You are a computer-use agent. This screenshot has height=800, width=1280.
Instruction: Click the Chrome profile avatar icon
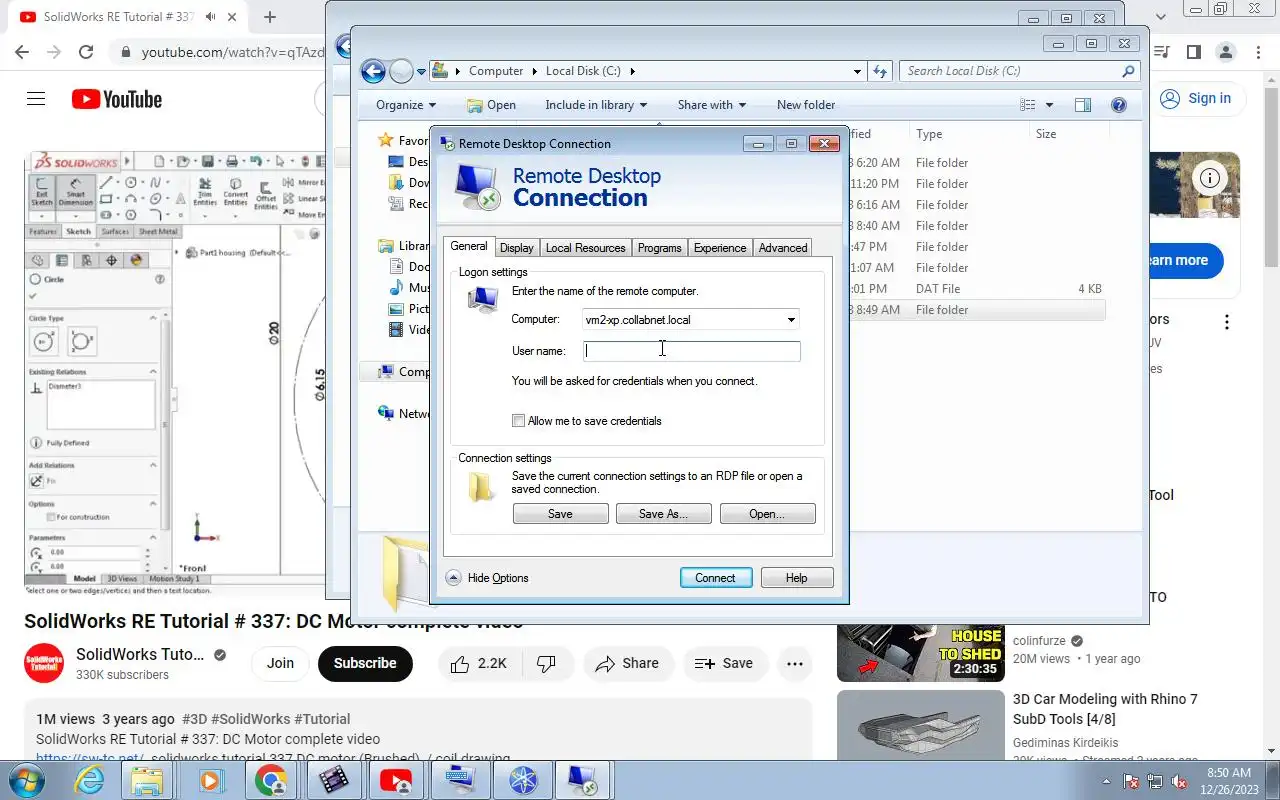1225,52
